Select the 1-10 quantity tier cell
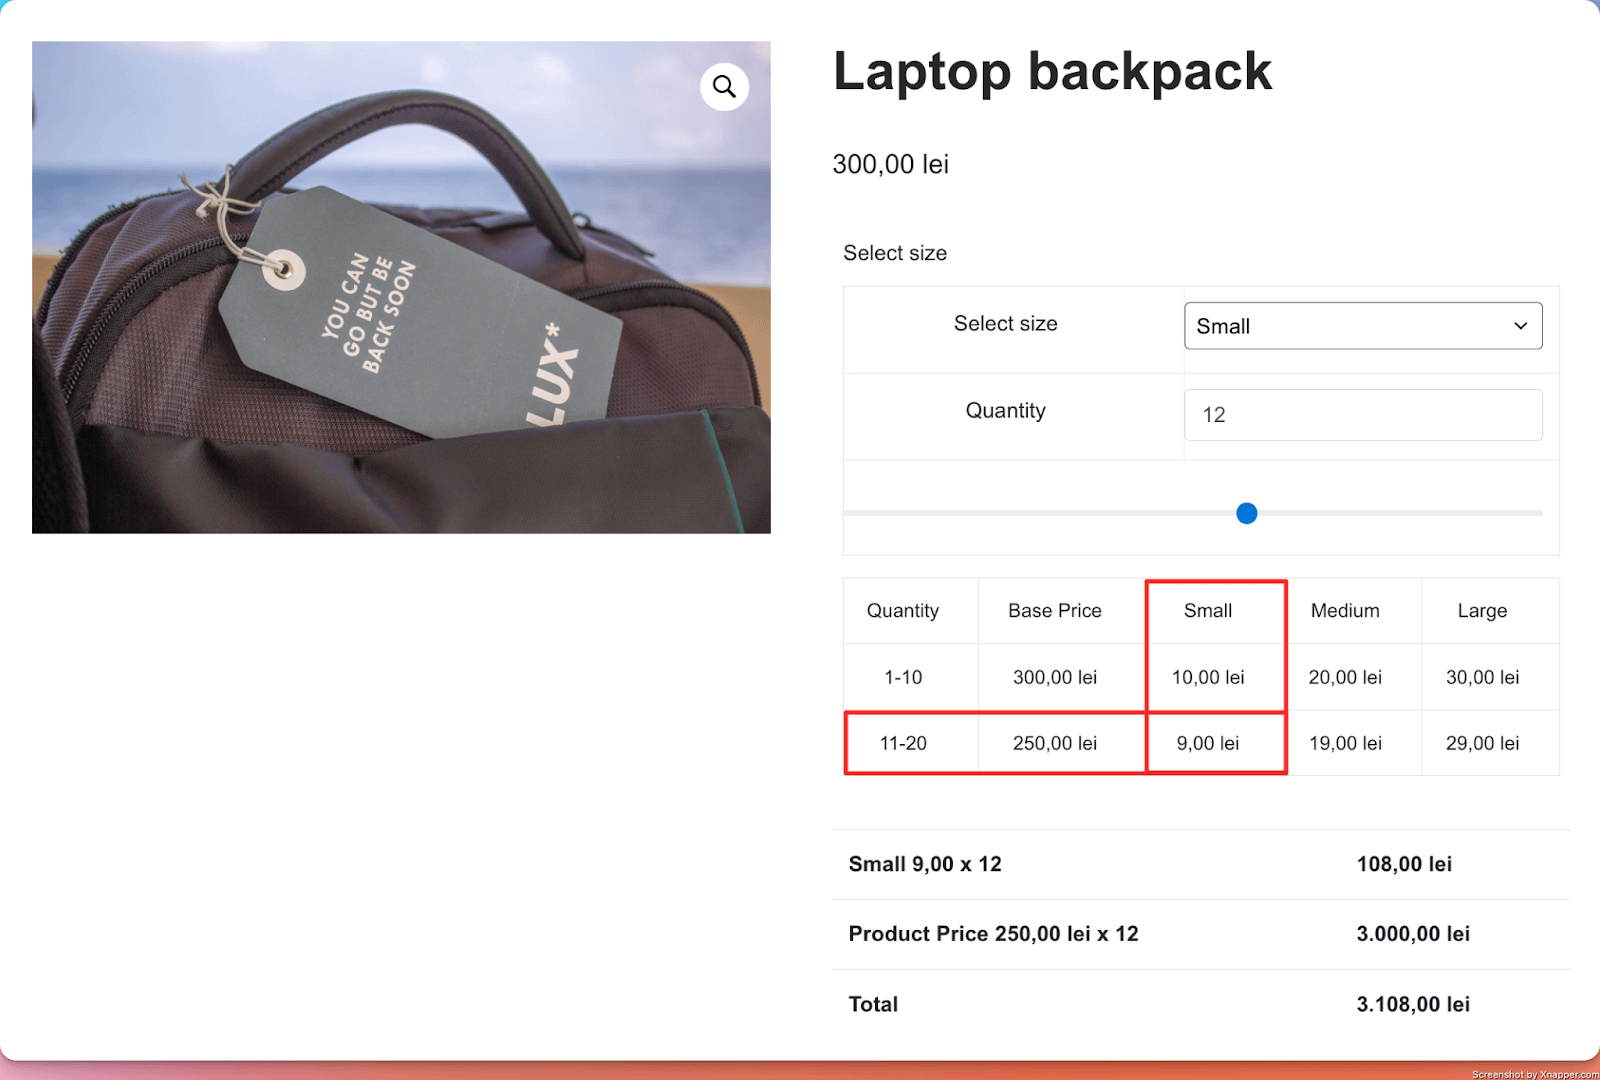The width and height of the screenshot is (1600, 1080). point(903,677)
